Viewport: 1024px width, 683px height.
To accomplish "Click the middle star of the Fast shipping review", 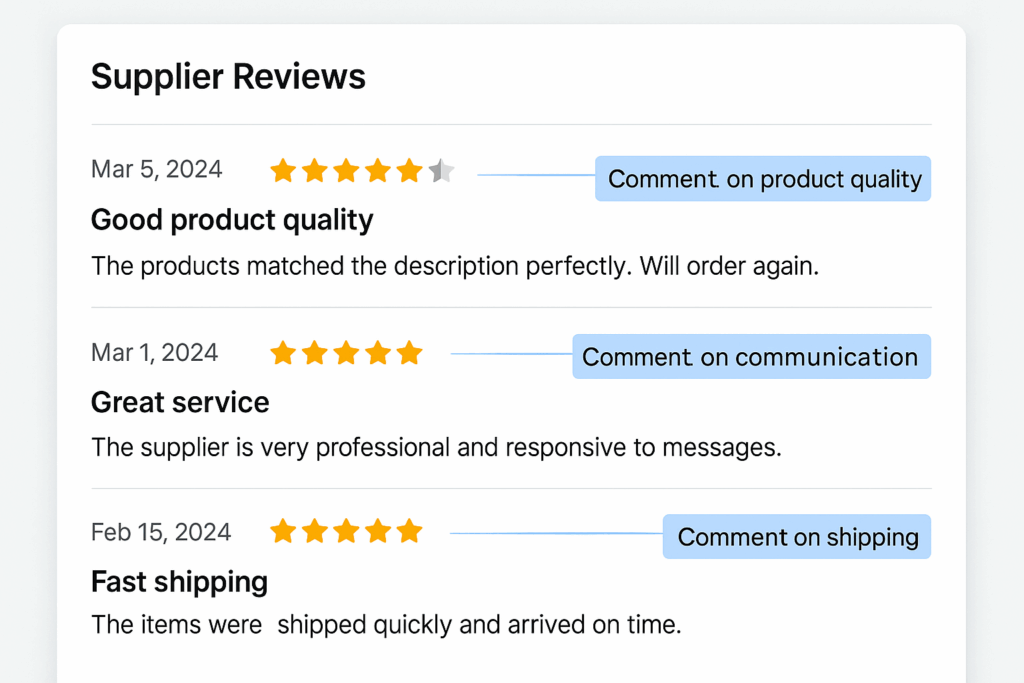I will click(x=347, y=531).
